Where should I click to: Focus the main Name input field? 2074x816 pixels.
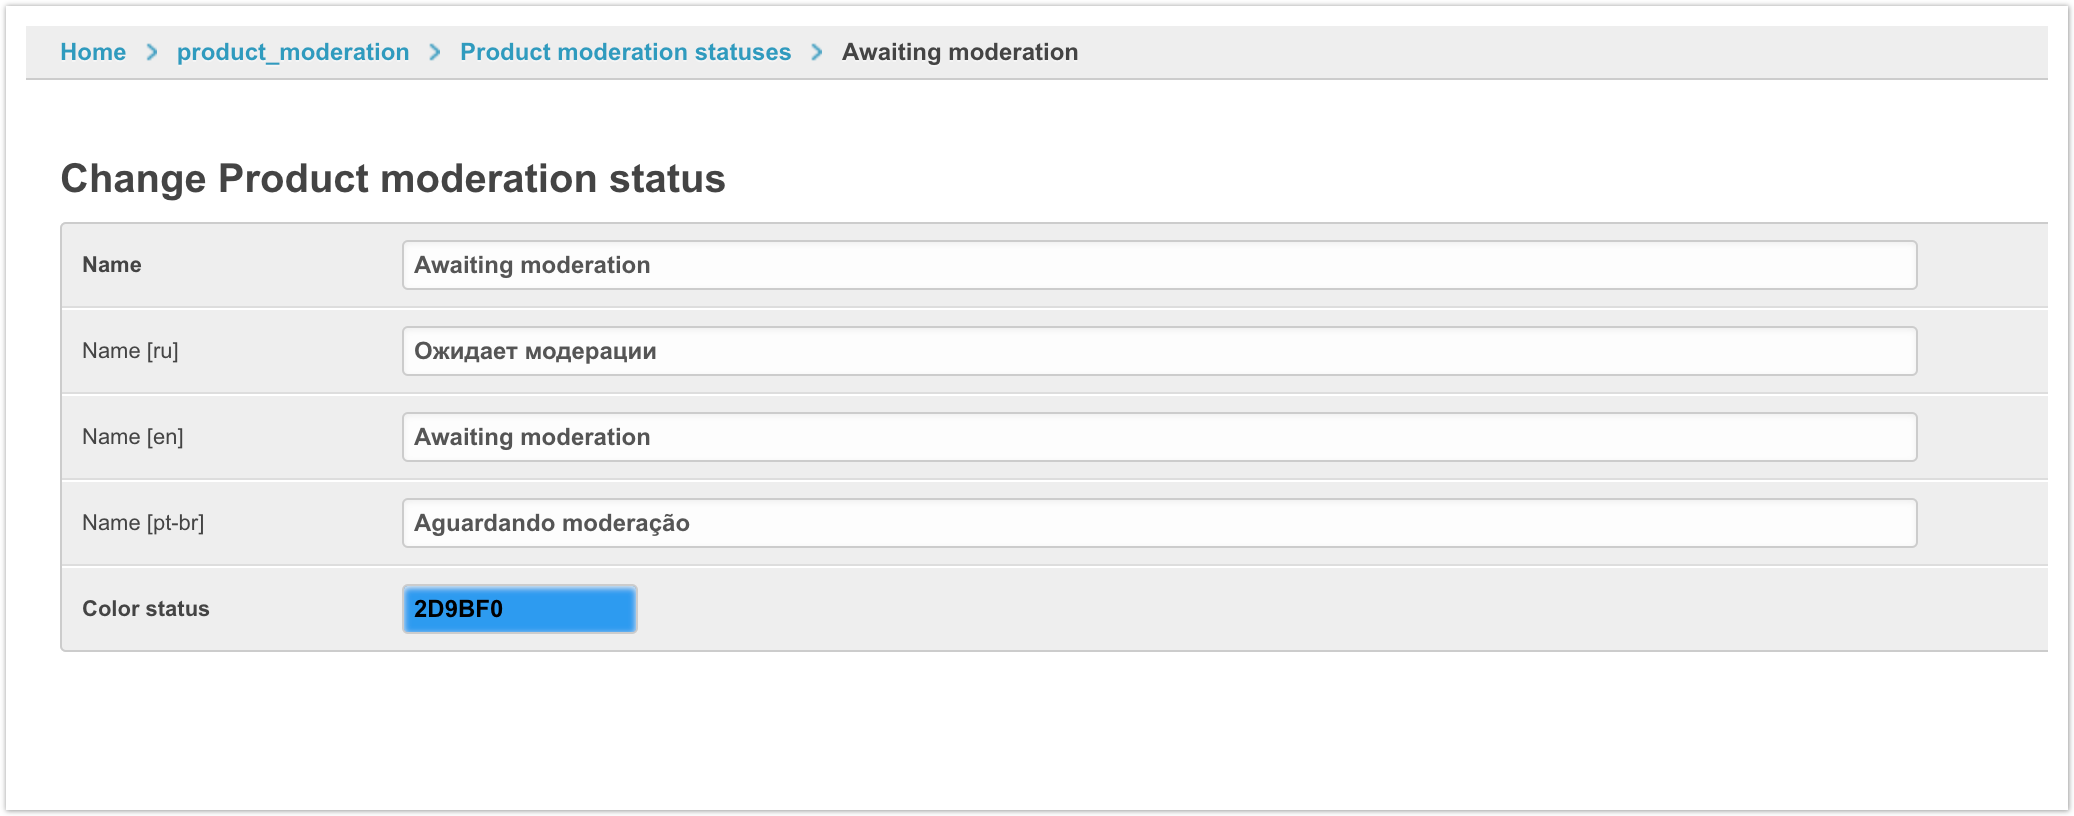[x=1159, y=265]
